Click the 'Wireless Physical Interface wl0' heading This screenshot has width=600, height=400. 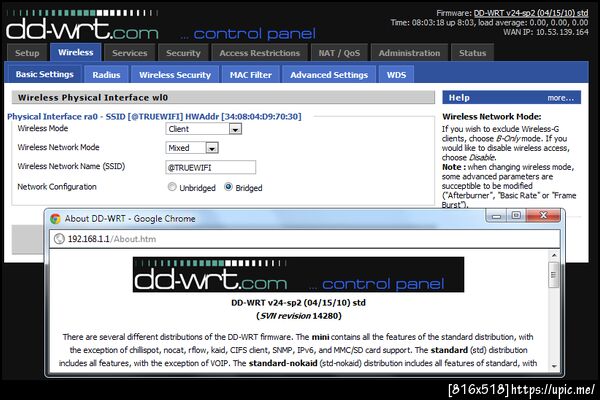(93, 98)
